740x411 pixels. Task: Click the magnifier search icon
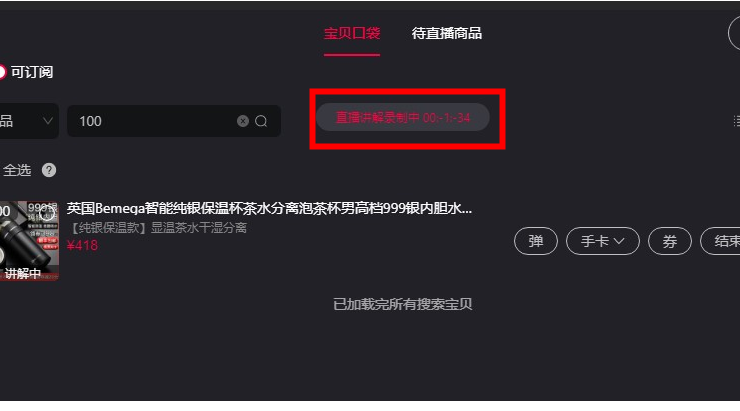pyautogui.click(x=261, y=121)
